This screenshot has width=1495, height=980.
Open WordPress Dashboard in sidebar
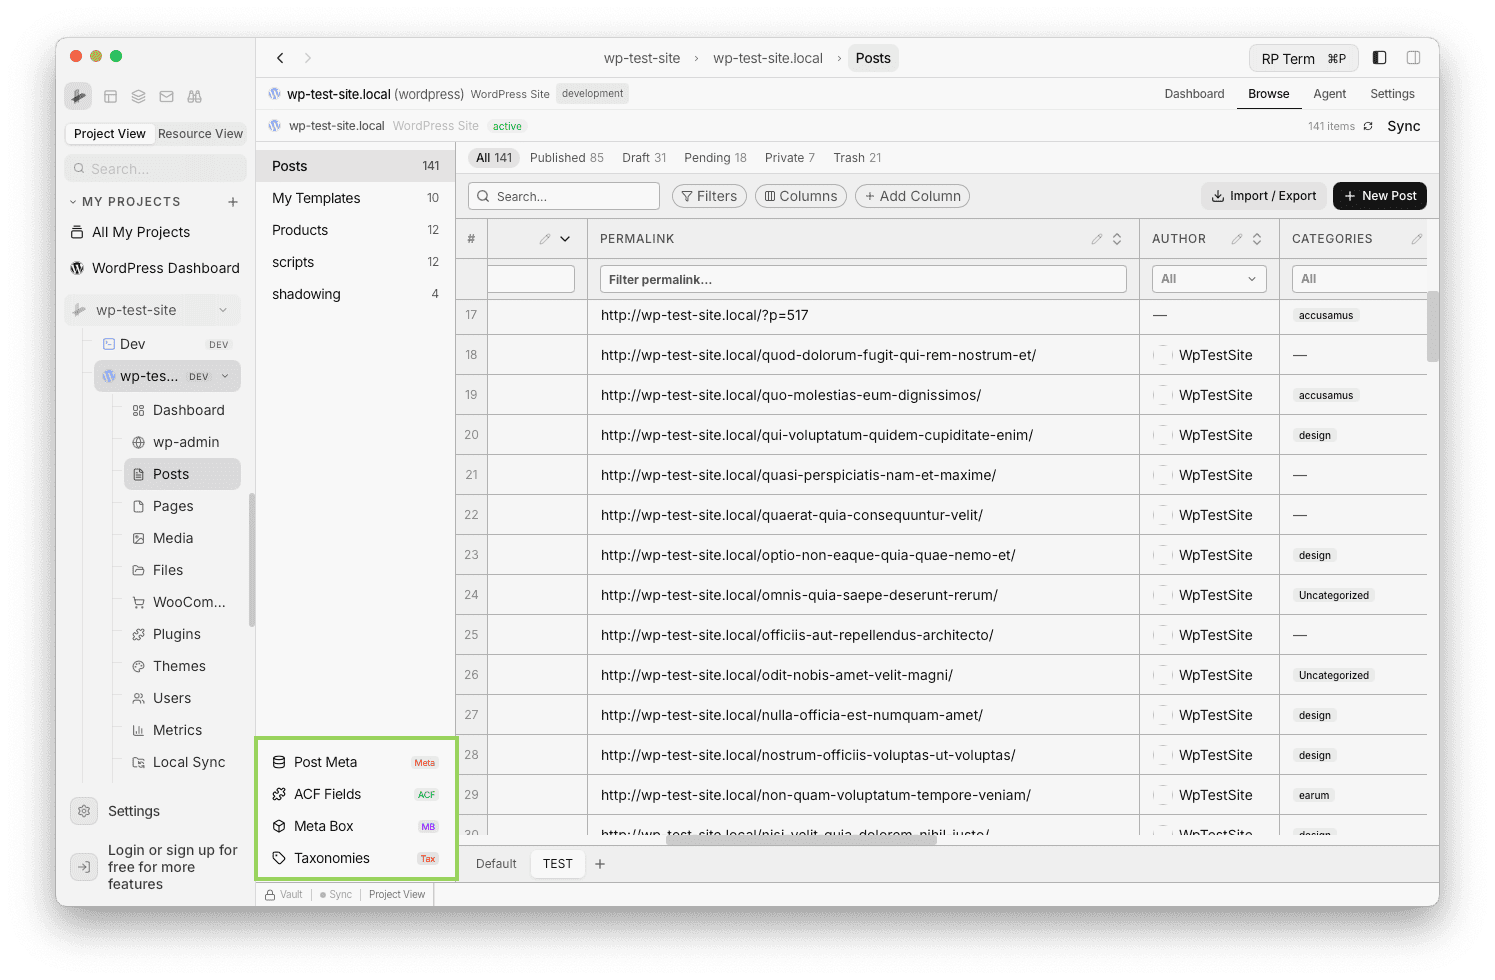click(155, 268)
